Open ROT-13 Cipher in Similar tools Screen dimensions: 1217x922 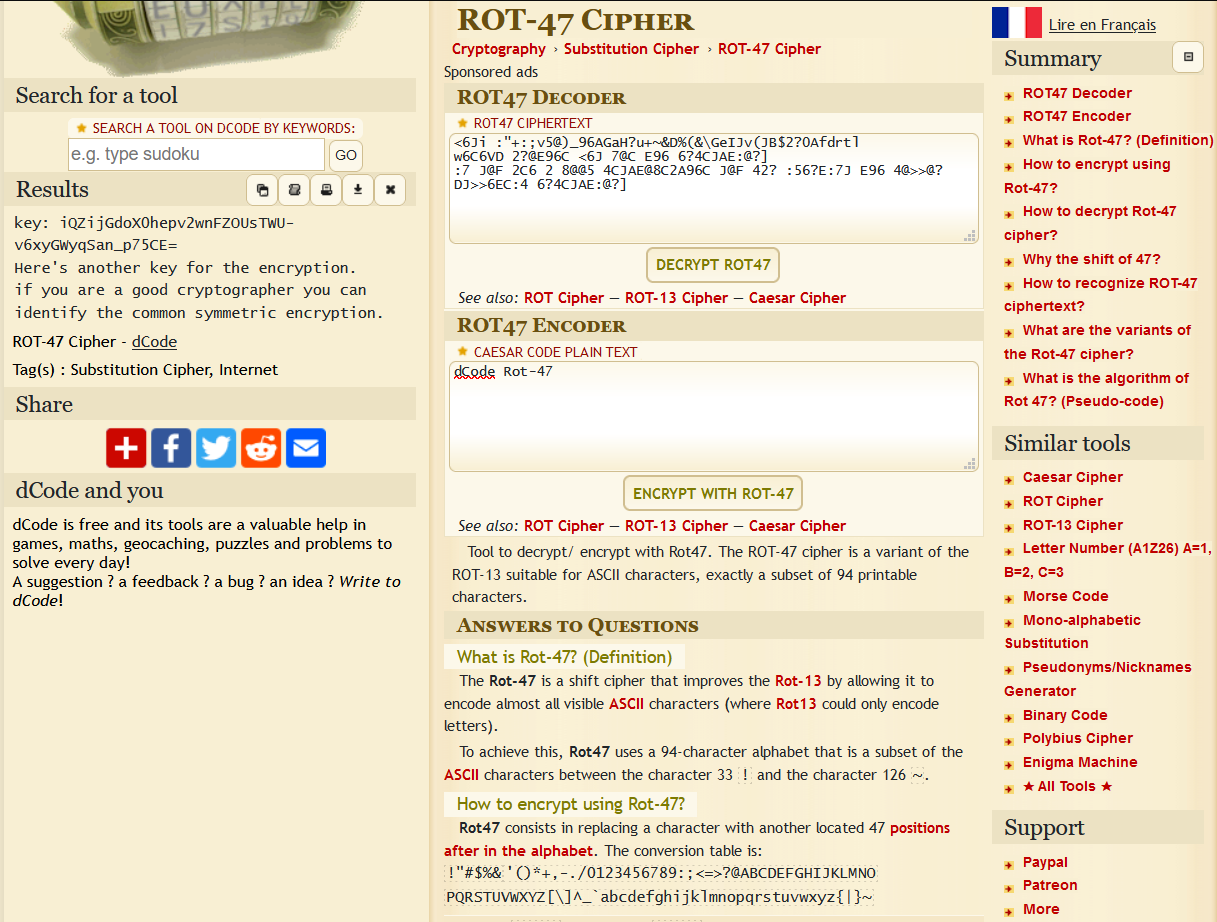click(x=1073, y=525)
